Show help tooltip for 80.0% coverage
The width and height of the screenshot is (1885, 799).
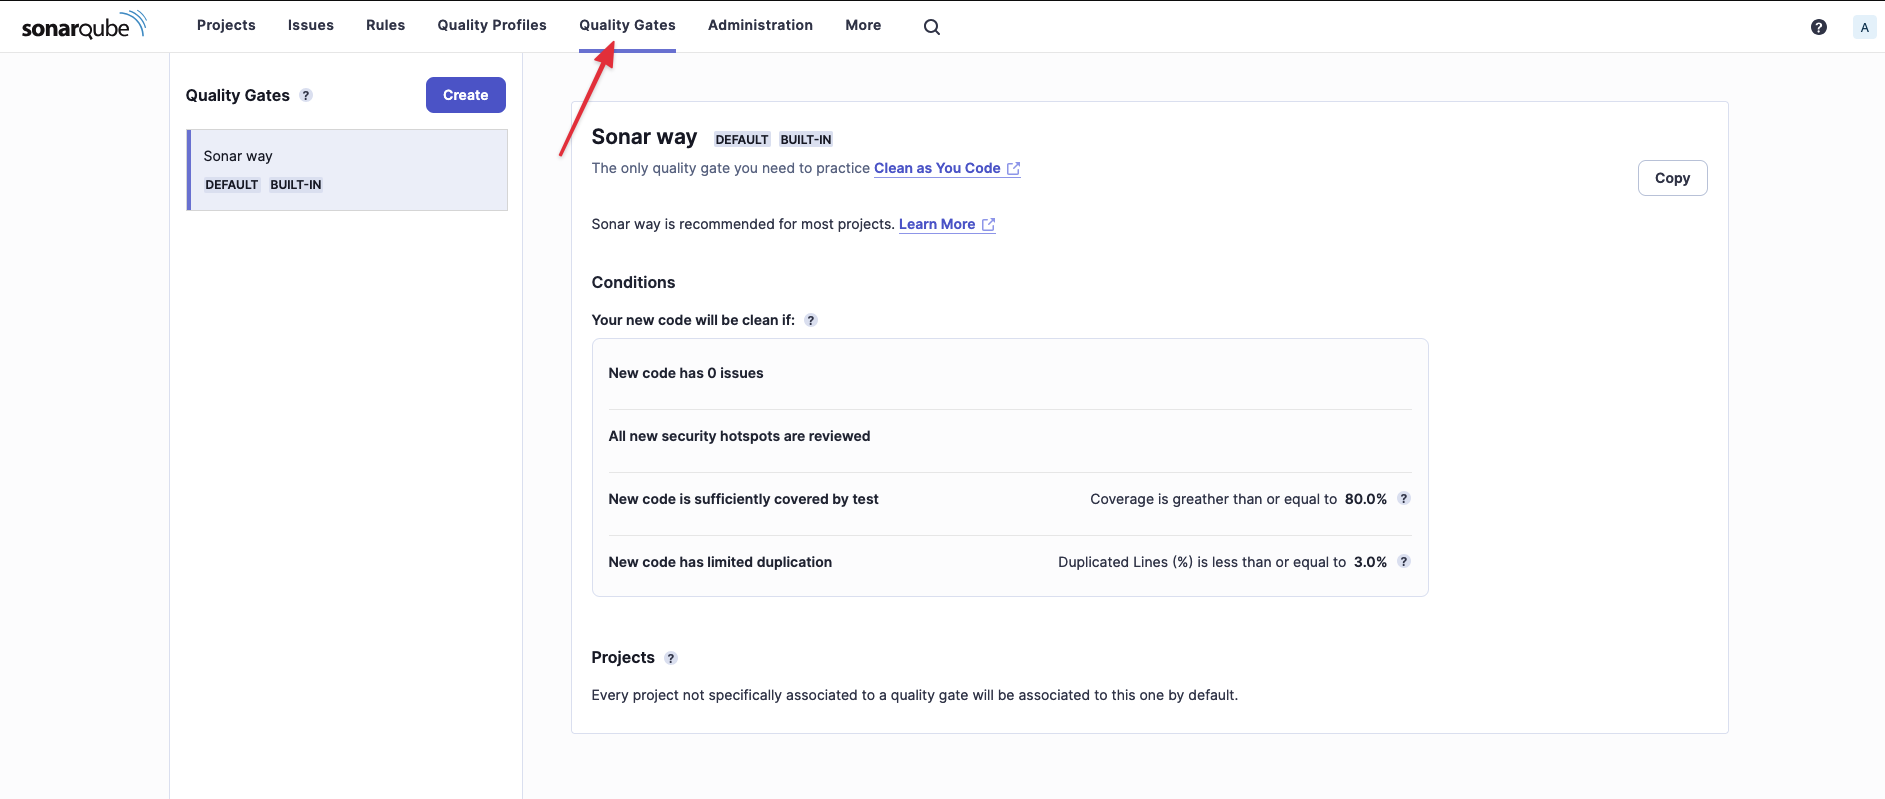(1403, 499)
